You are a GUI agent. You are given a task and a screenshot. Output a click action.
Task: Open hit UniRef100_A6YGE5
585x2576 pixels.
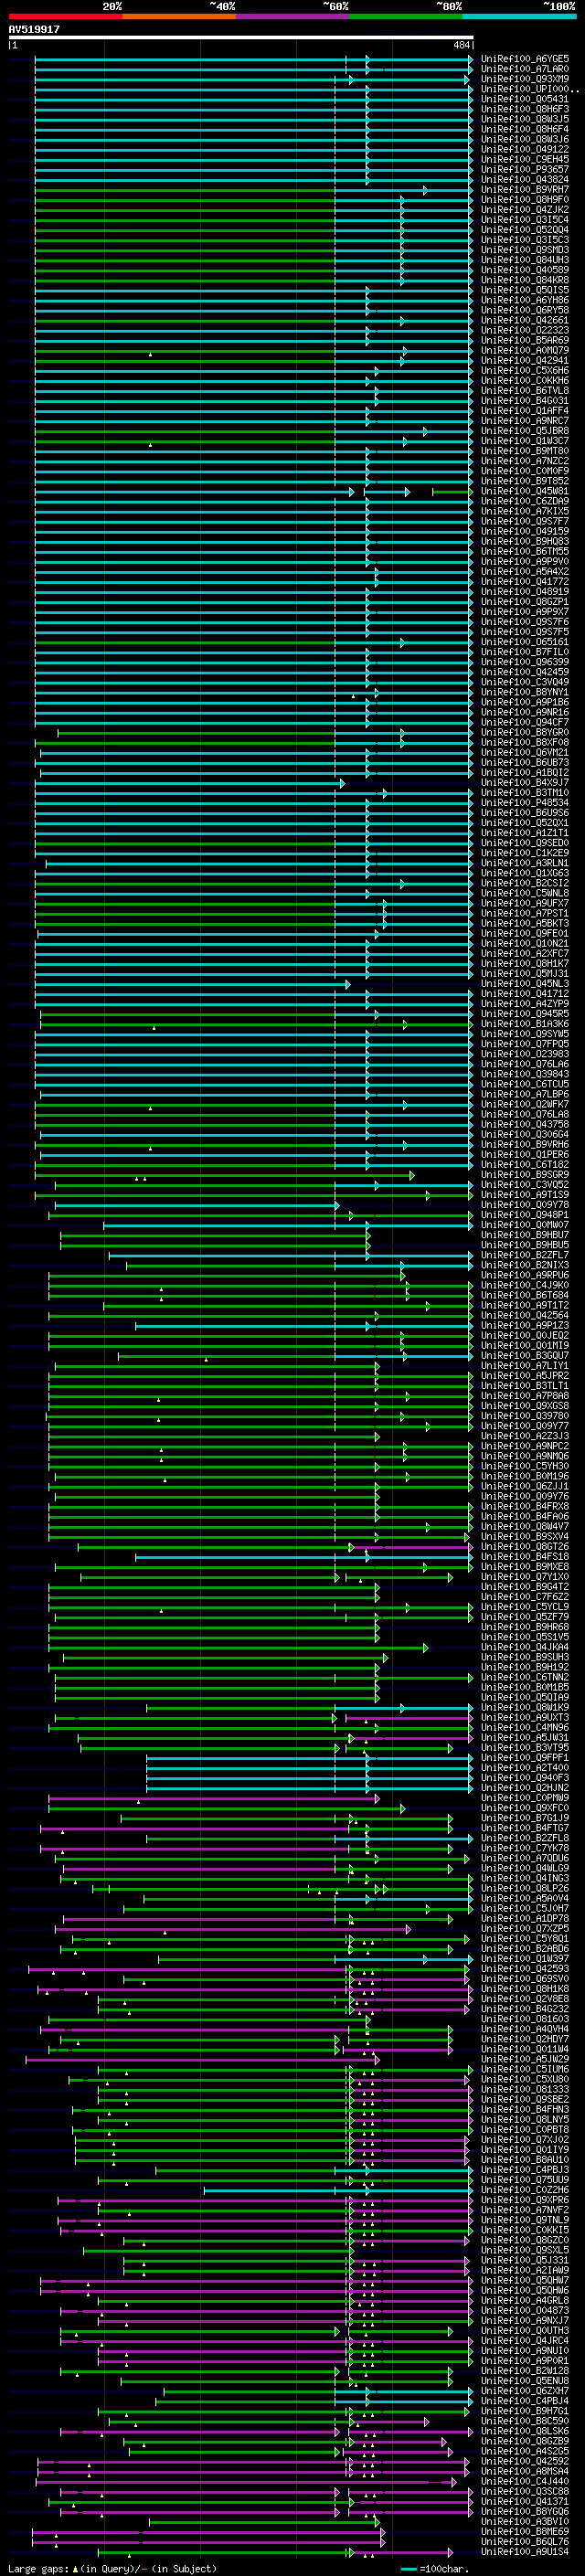pos(525,59)
